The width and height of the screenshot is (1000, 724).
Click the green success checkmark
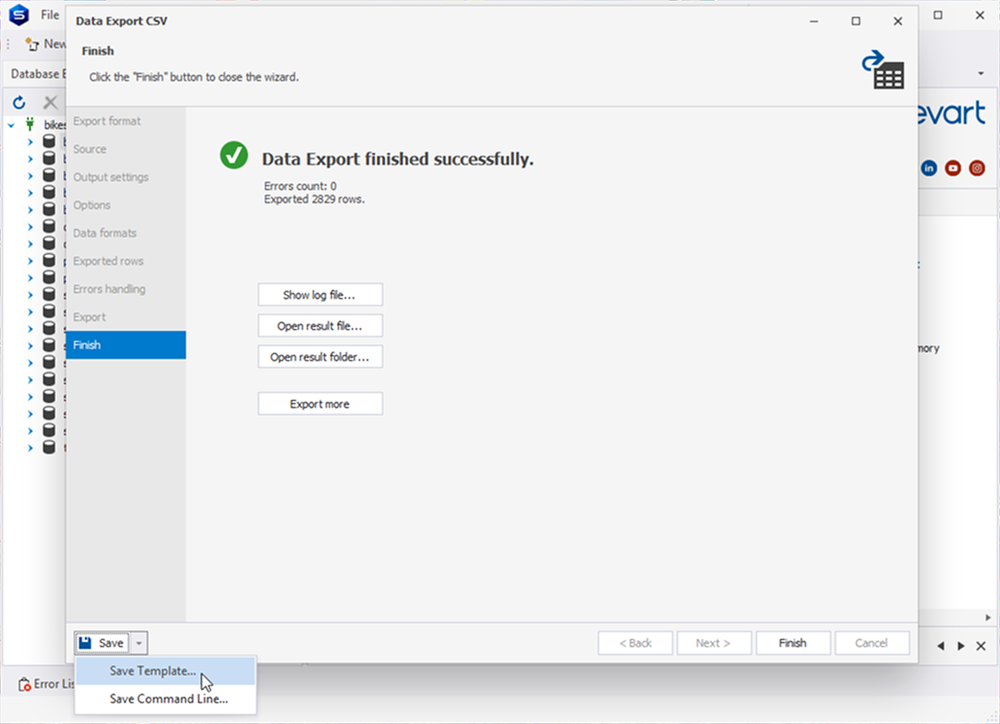pos(233,156)
